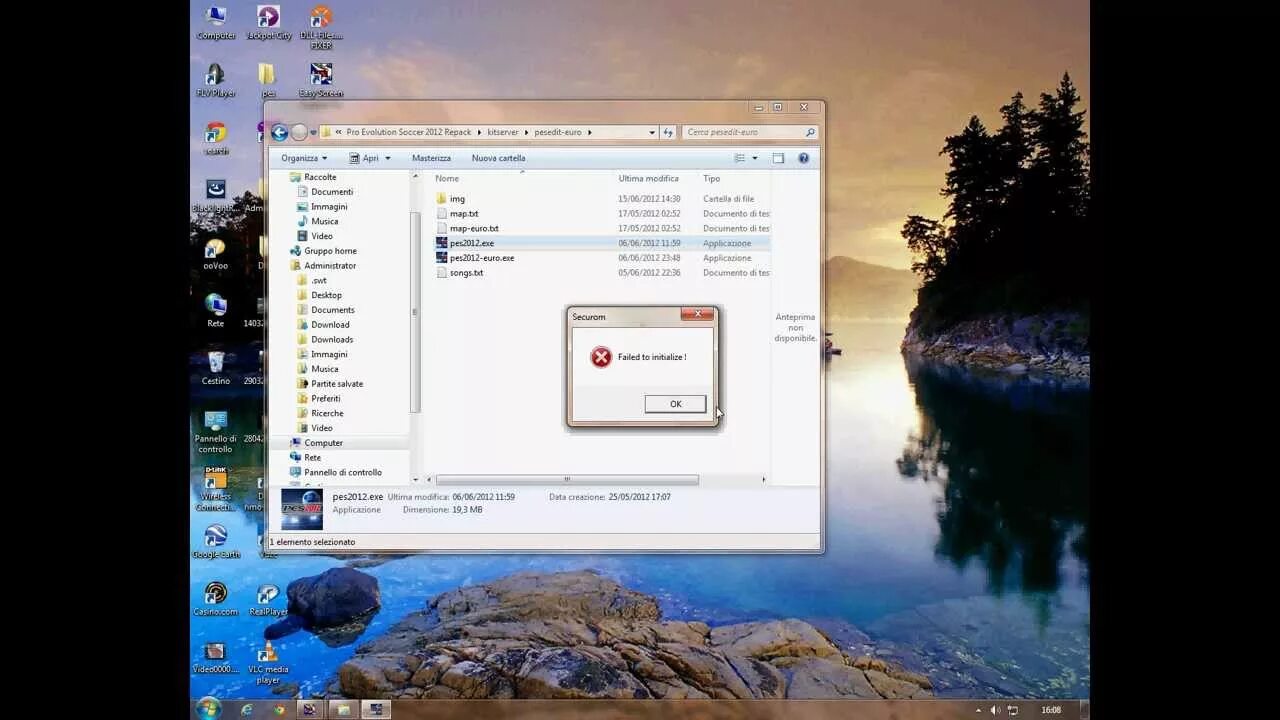Click Gruppo home in sidebar
Image resolution: width=1280 pixels, height=720 pixels.
pyautogui.click(x=330, y=251)
